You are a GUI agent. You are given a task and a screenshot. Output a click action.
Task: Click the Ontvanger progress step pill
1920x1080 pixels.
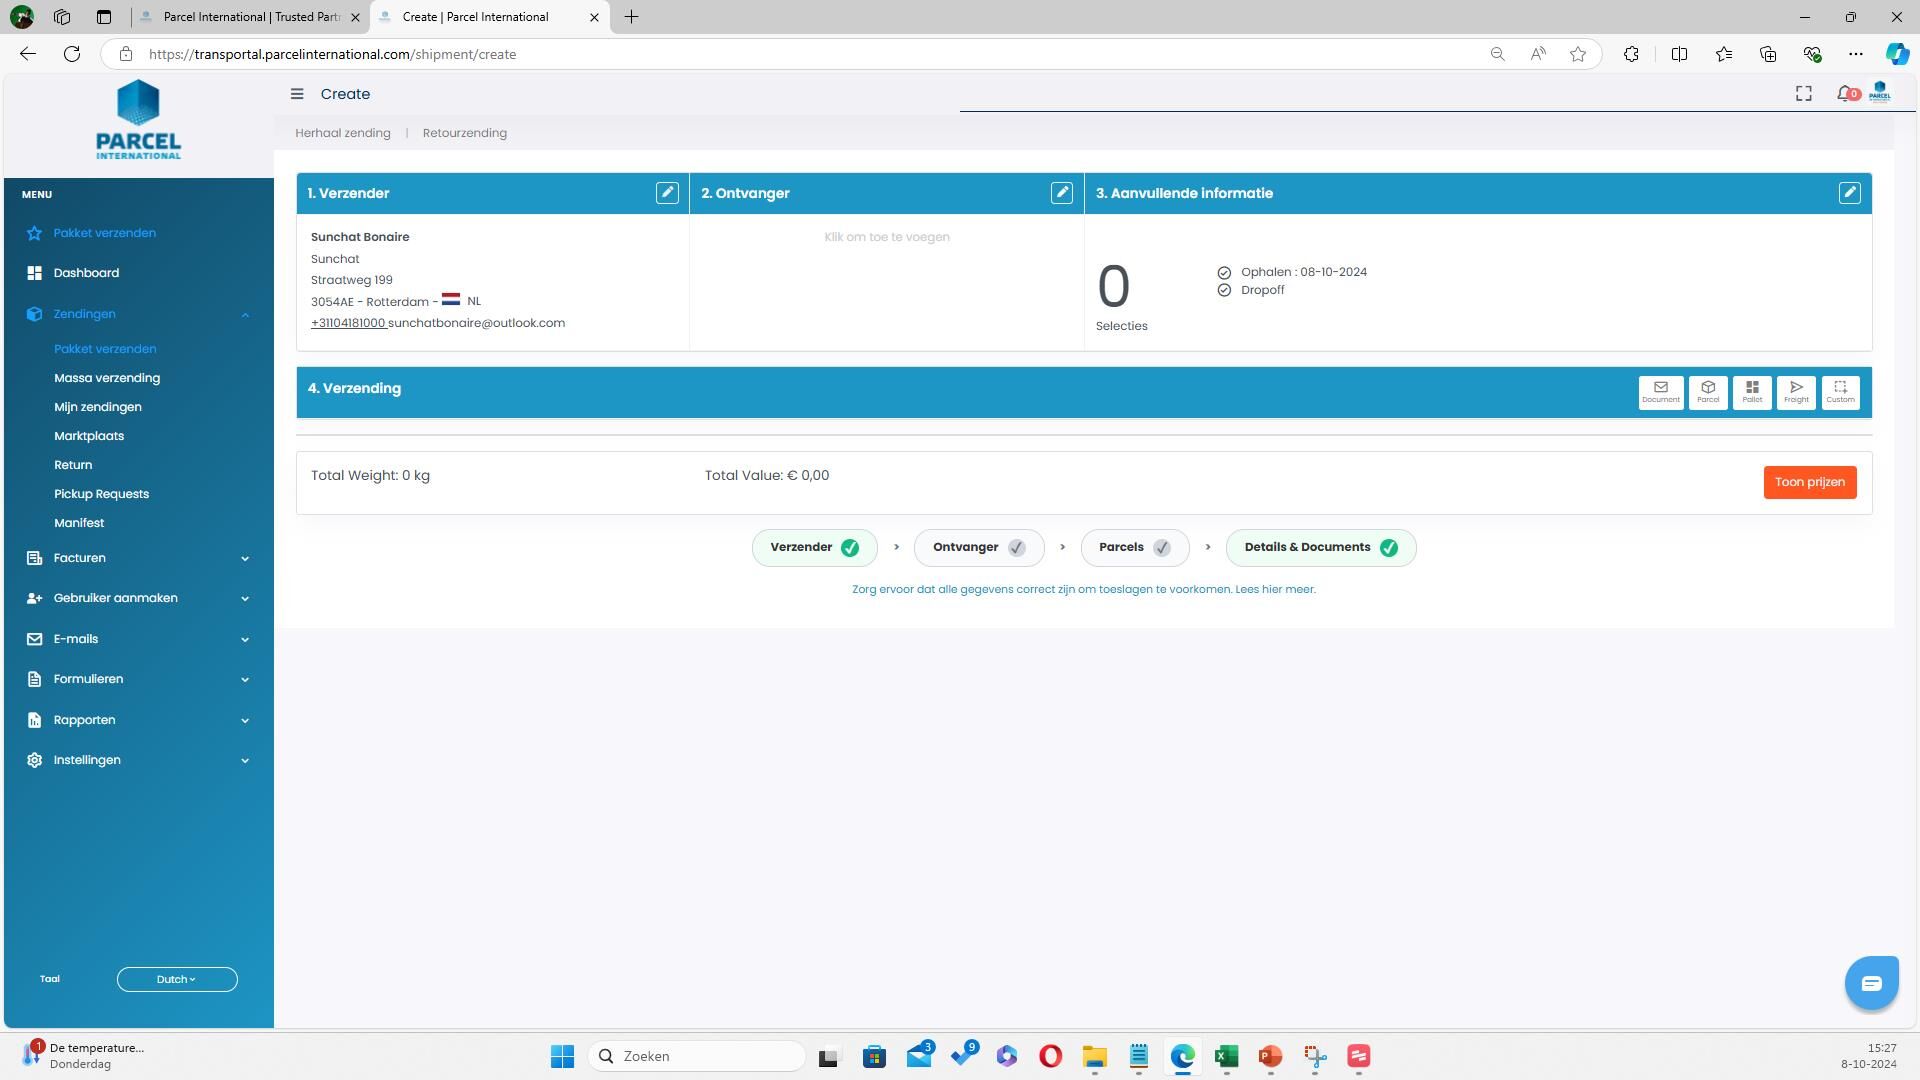click(x=978, y=547)
